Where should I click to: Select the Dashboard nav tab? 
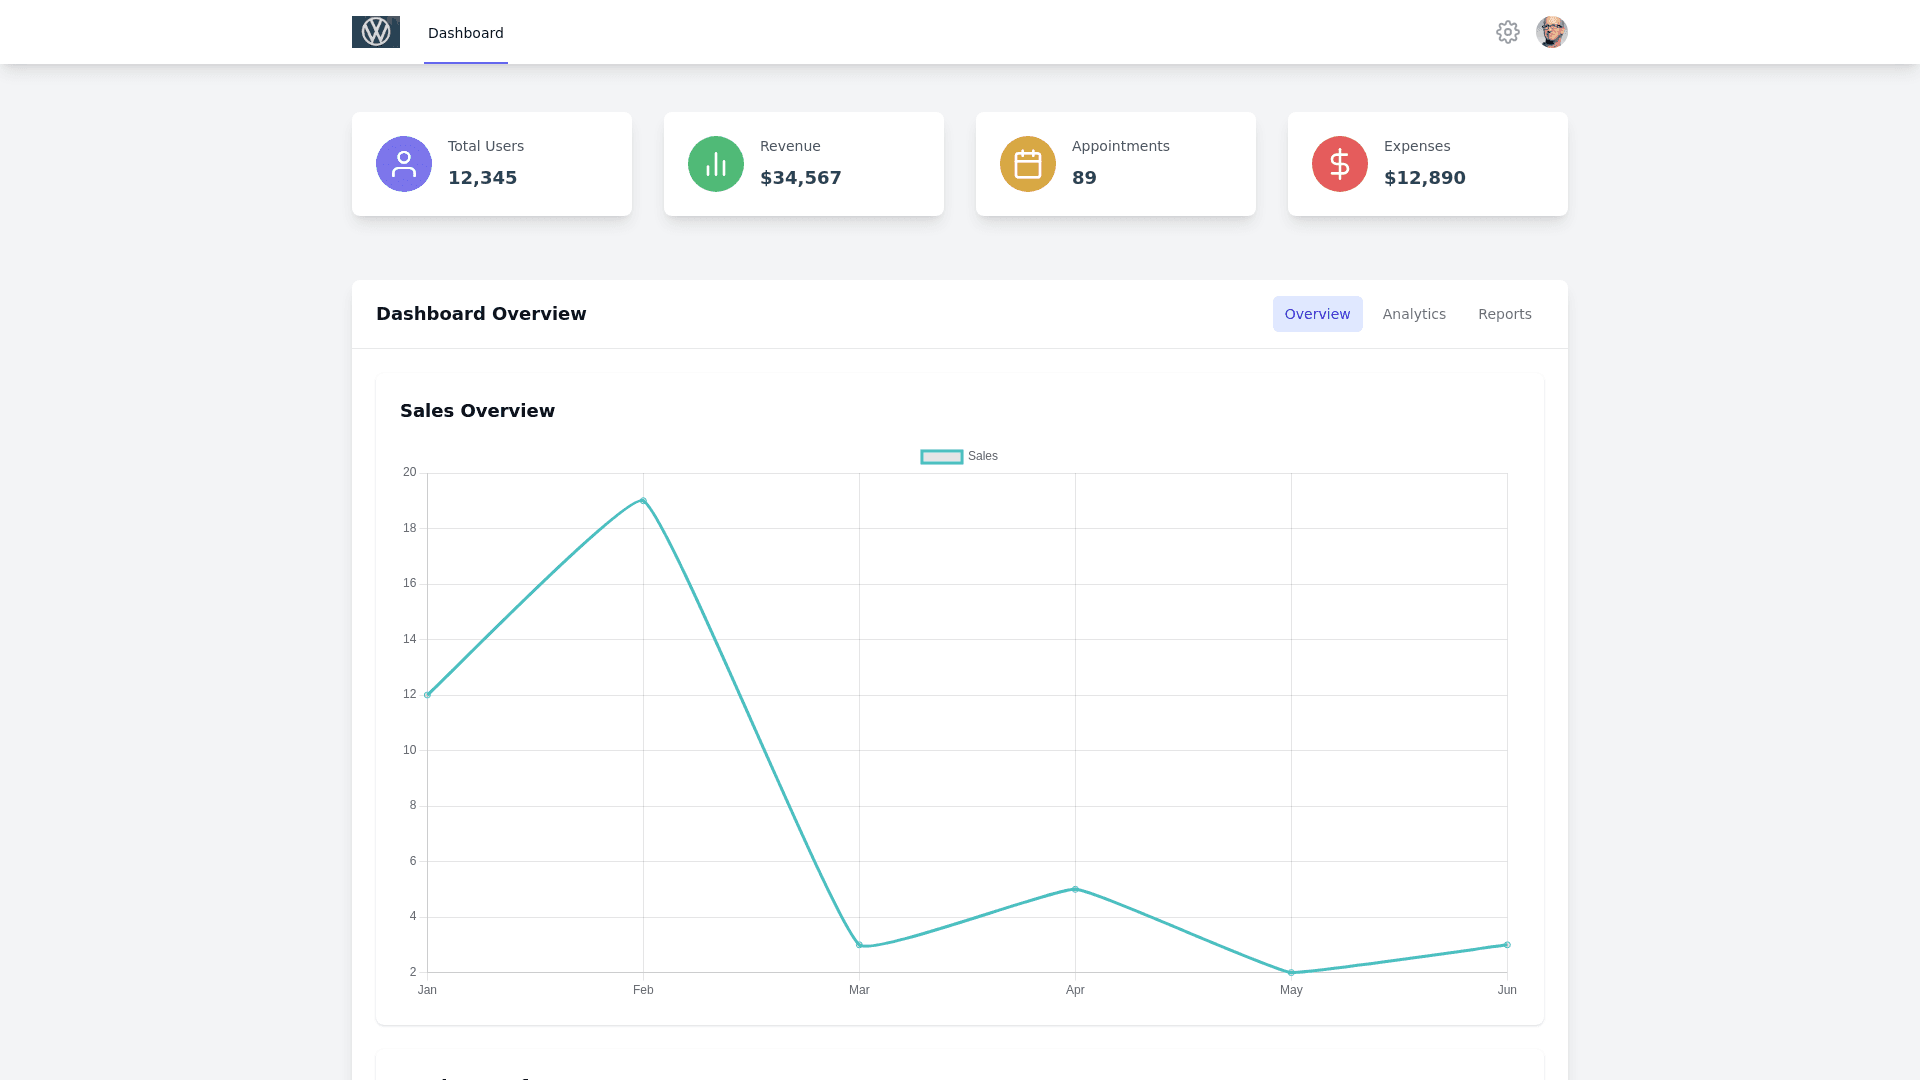(465, 33)
